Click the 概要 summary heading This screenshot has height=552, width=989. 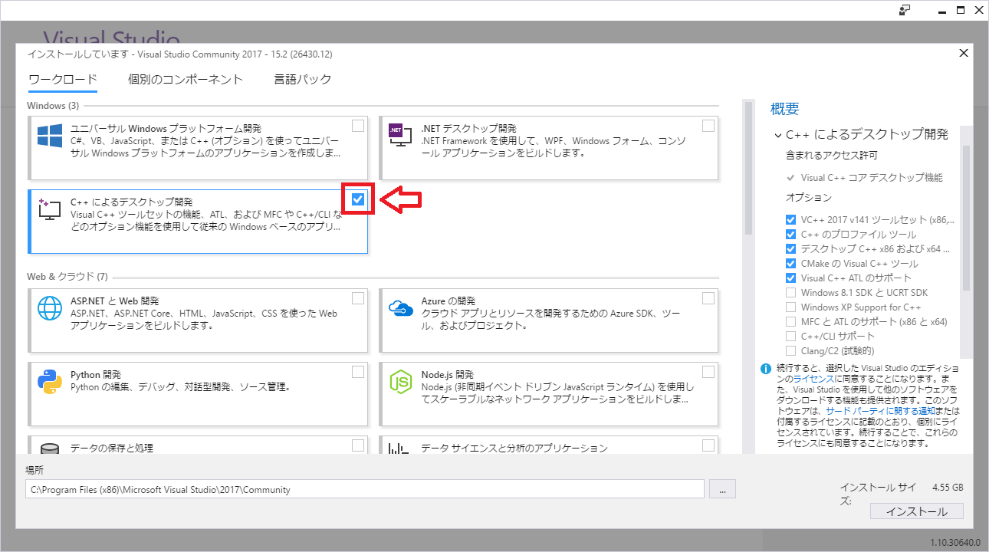pyautogui.click(x=785, y=109)
